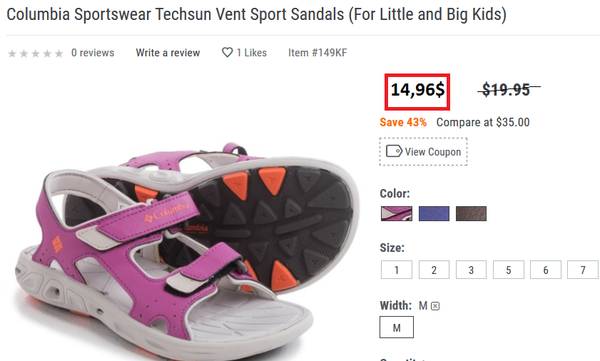Select size 2

(434, 270)
